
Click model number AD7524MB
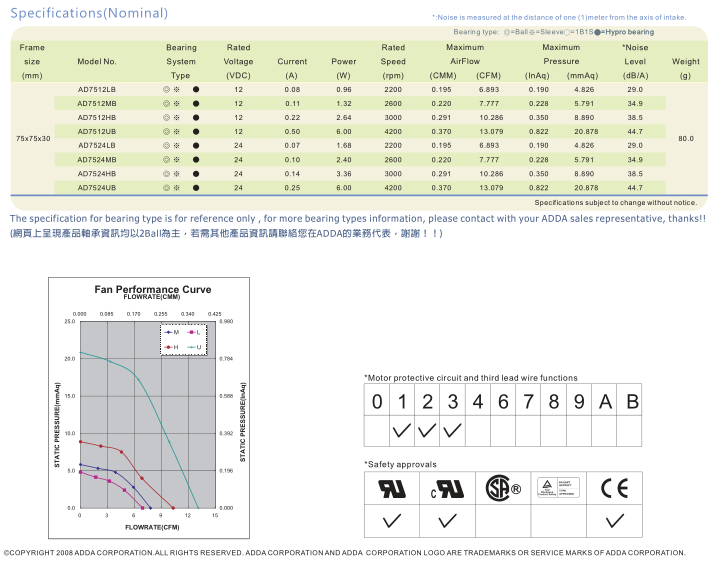(x=97, y=160)
